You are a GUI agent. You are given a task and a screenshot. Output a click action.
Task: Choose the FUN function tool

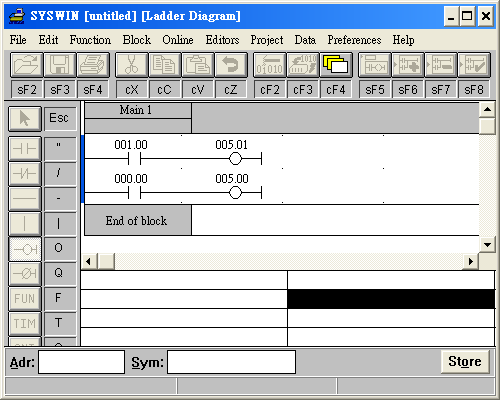25,298
